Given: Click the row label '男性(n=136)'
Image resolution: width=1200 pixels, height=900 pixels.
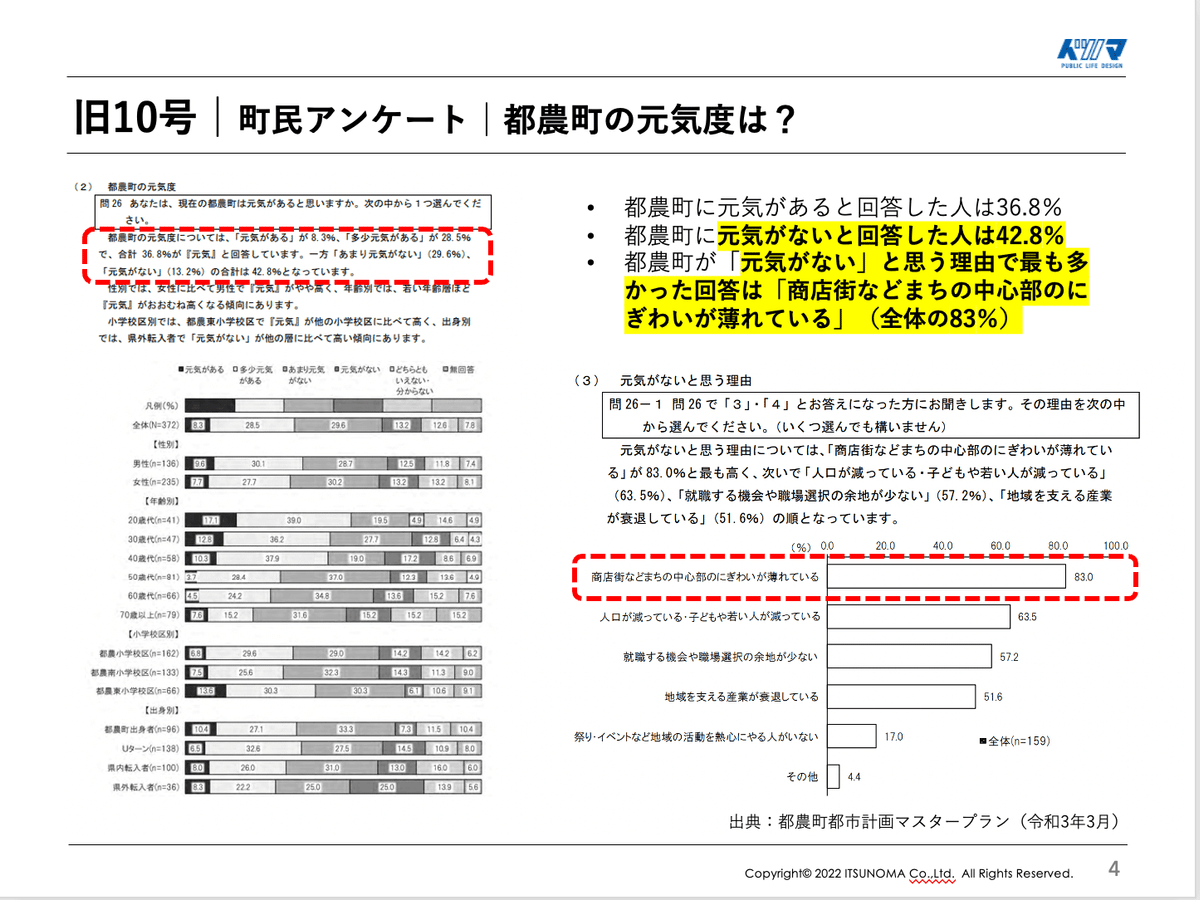Looking at the screenshot, I should [155, 464].
